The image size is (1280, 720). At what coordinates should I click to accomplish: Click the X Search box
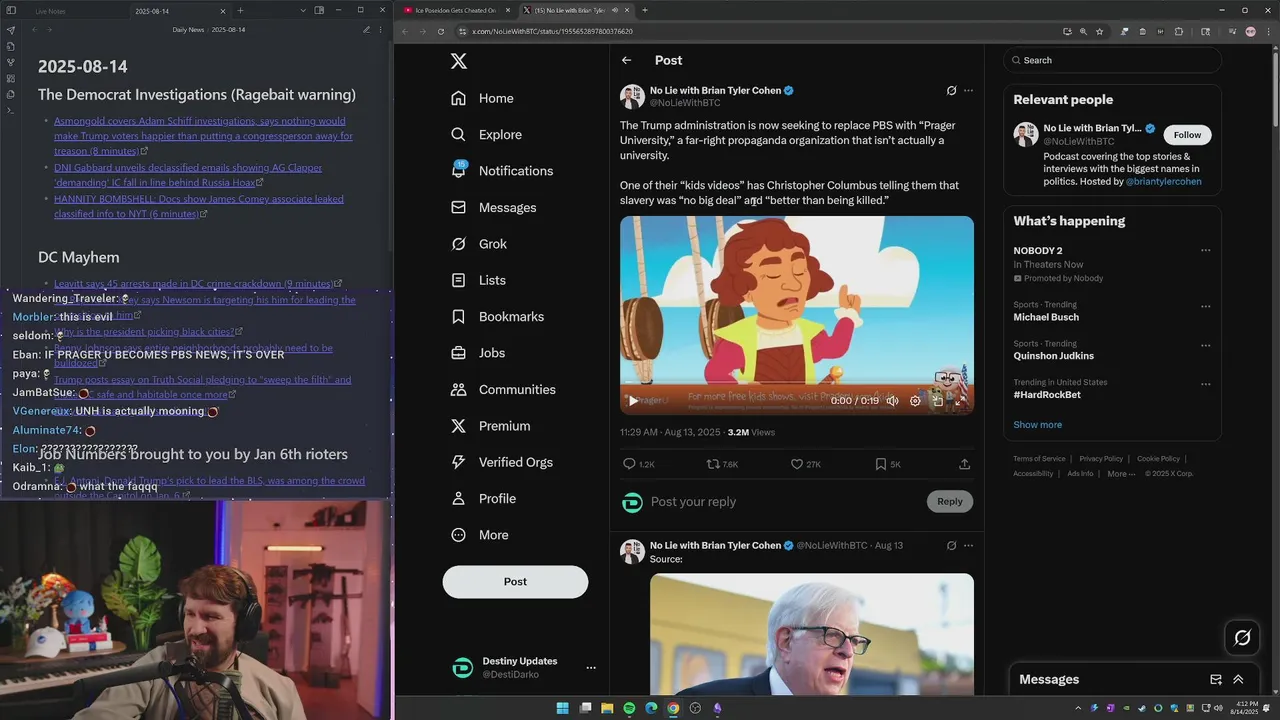click(1112, 60)
